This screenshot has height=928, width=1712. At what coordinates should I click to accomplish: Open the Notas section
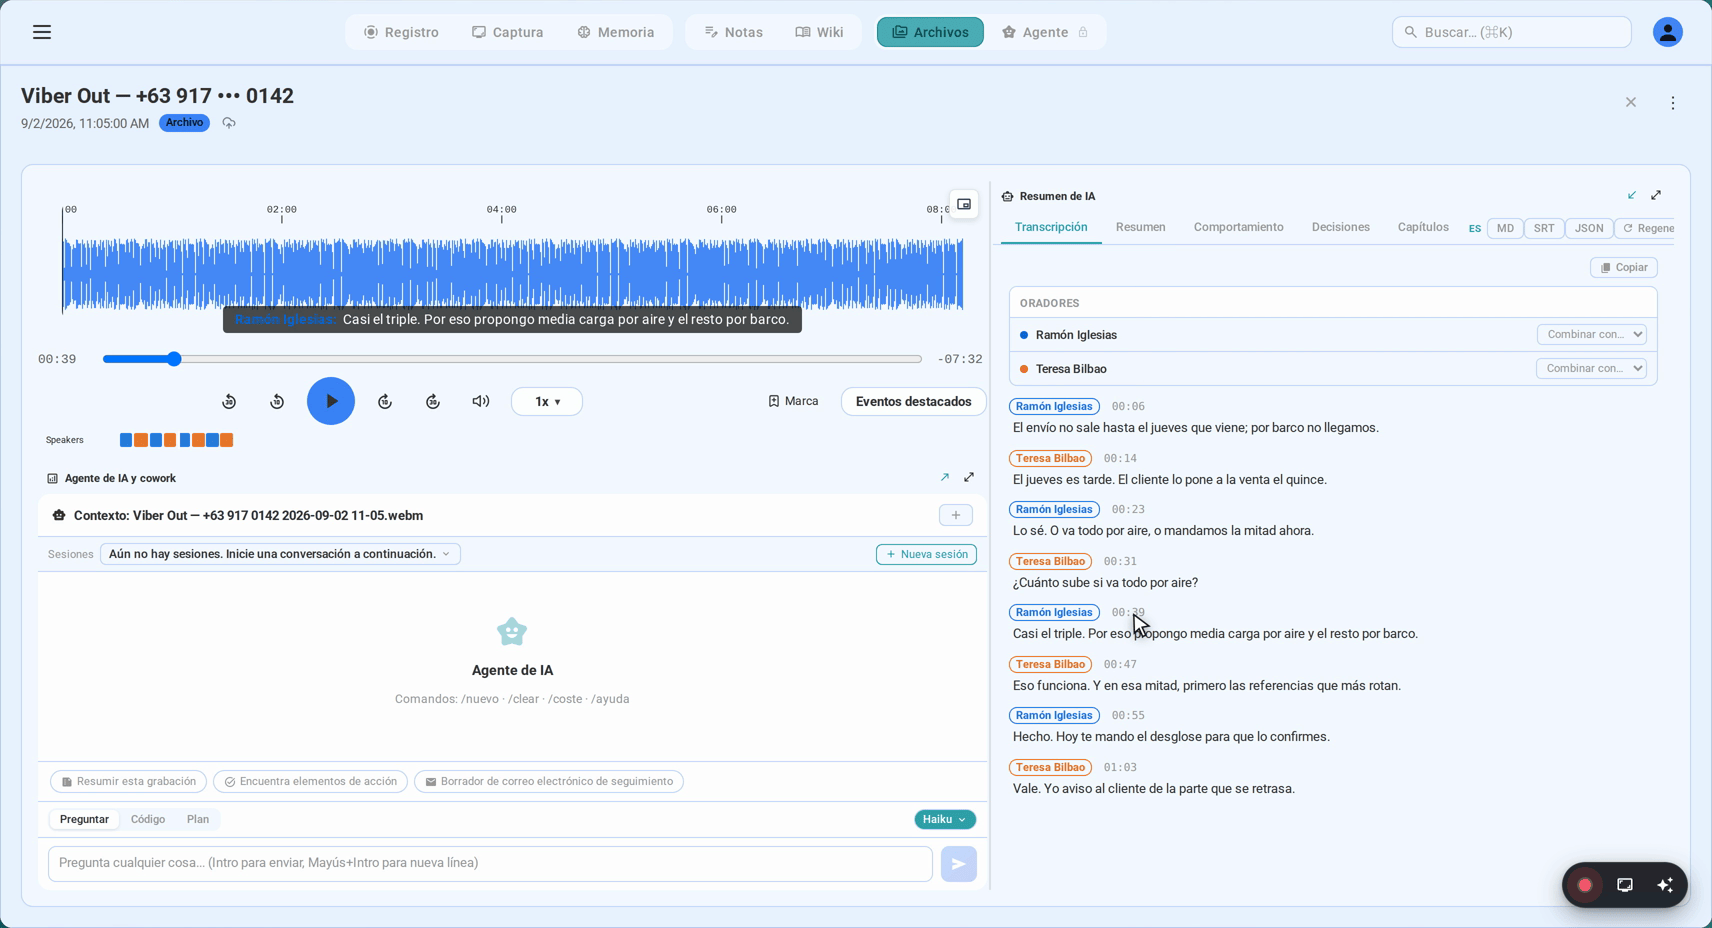734,32
